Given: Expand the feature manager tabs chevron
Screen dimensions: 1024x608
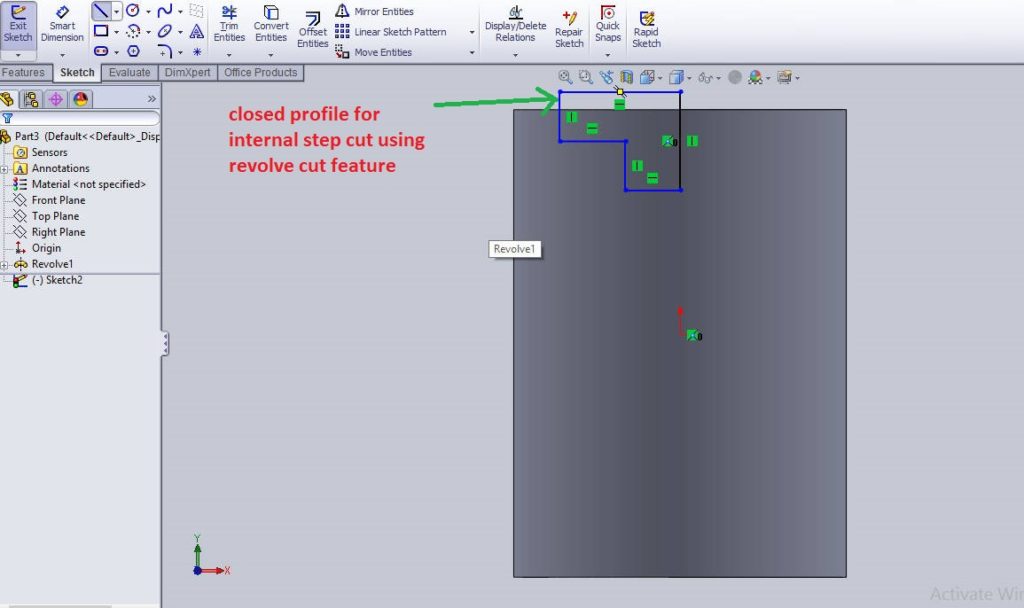Looking at the screenshot, I should [x=152, y=99].
